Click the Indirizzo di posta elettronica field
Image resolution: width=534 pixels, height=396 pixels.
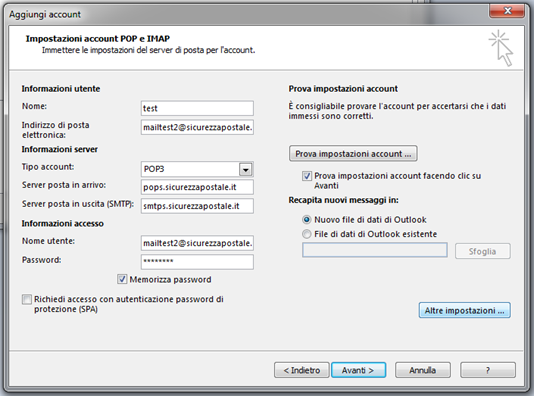(197, 127)
